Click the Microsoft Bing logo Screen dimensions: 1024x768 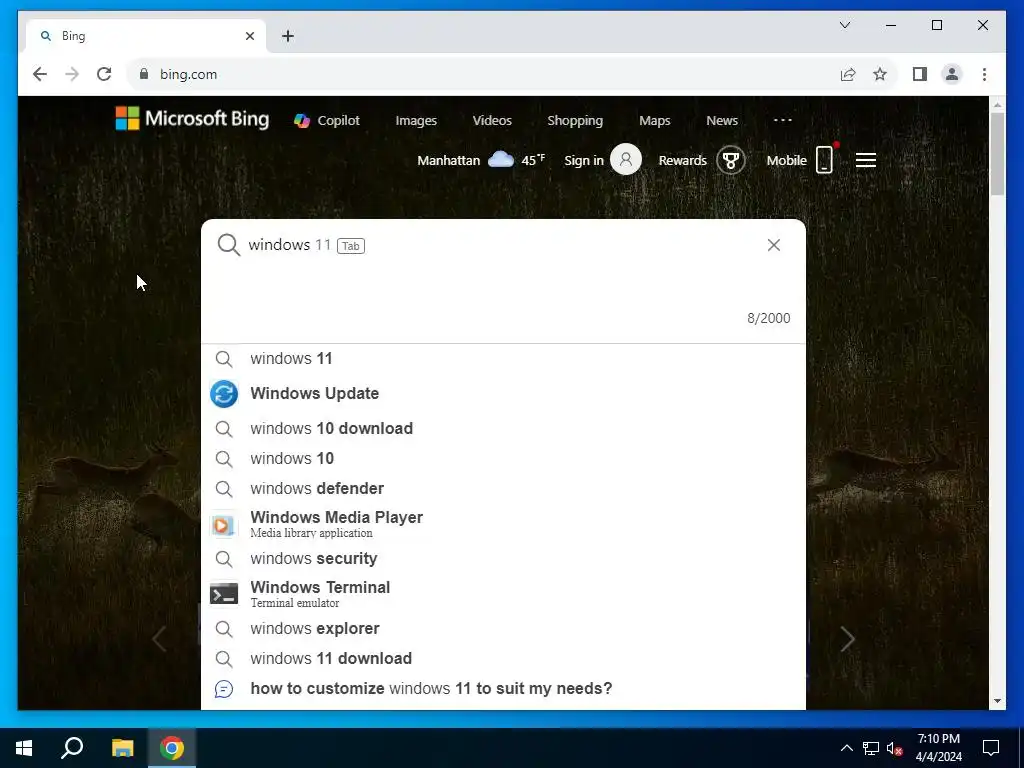coord(192,119)
